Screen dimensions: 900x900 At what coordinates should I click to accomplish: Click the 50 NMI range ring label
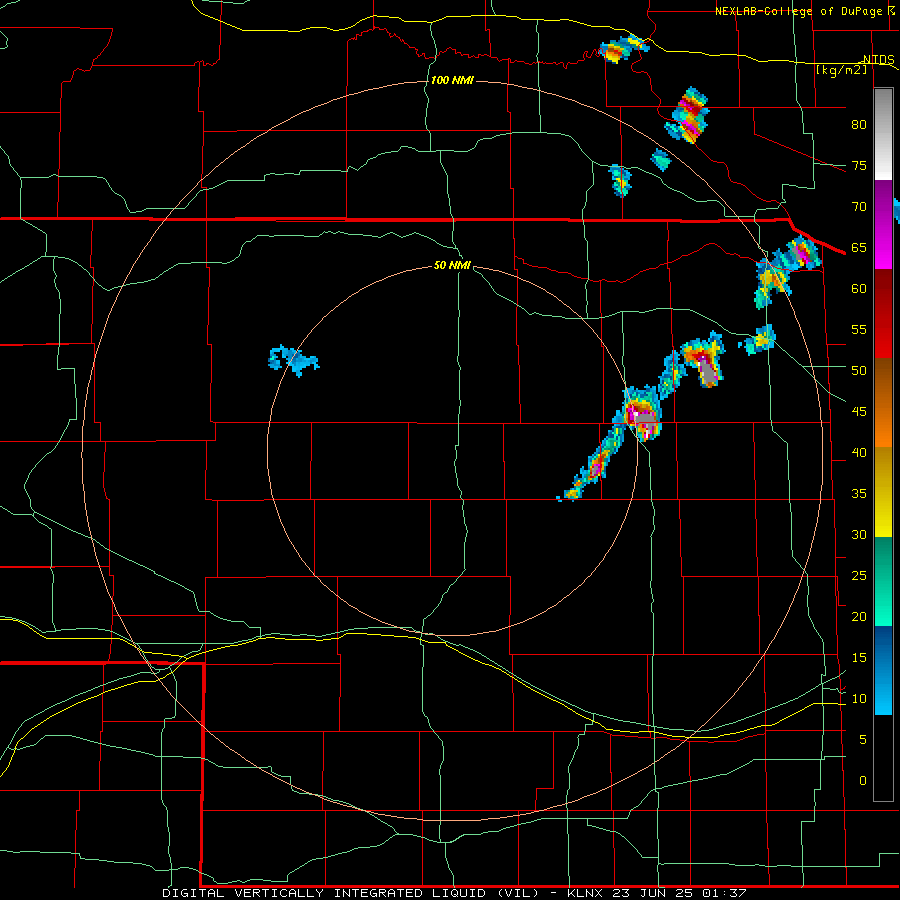[x=452, y=265]
